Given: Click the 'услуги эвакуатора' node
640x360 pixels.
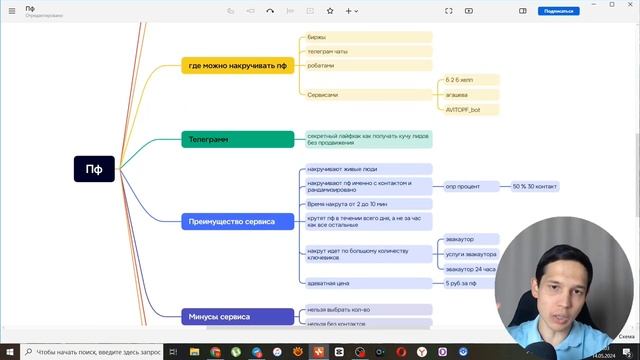Looking at the screenshot, I should (471, 254).
